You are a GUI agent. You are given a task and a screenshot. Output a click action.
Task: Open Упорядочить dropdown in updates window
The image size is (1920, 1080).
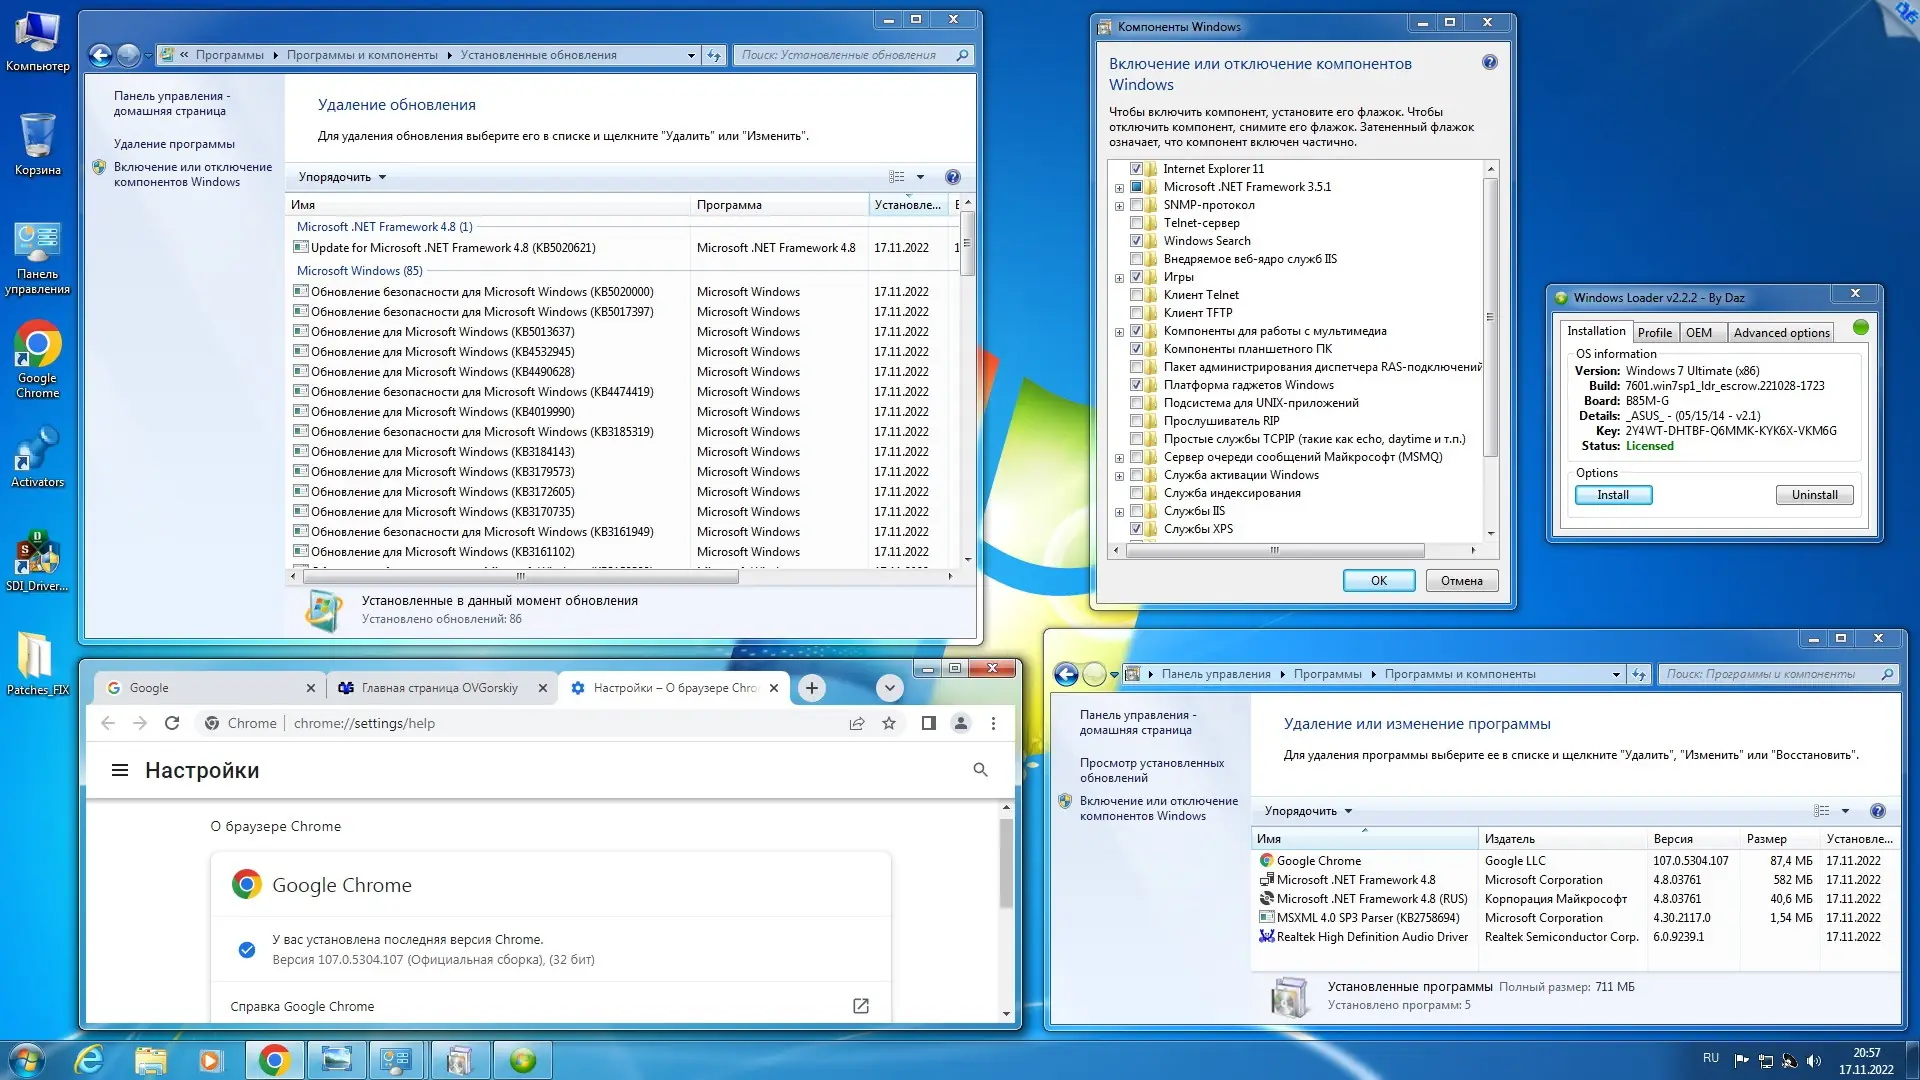click(342, 177)
